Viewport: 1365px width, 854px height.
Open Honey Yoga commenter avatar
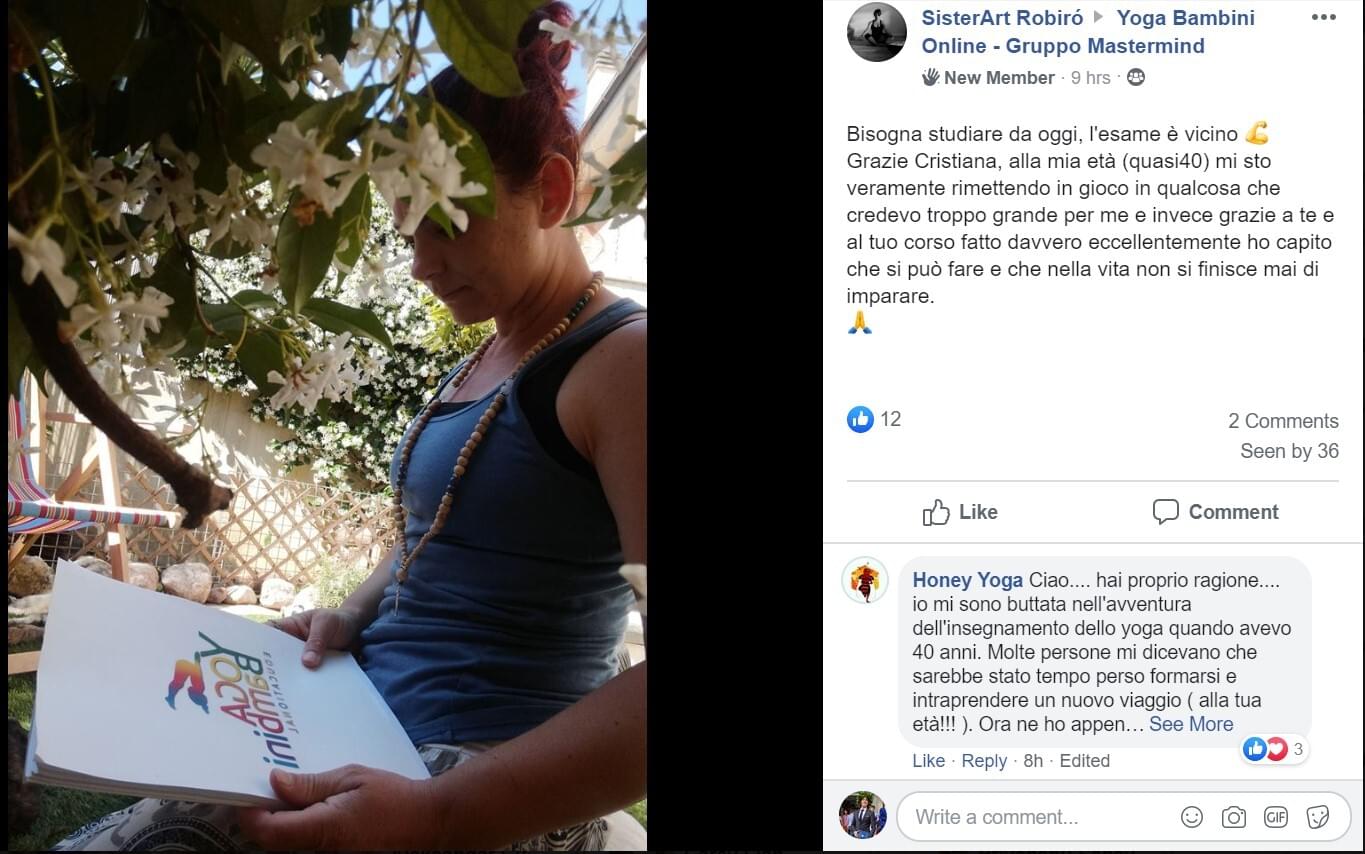[x=864, y=580]
